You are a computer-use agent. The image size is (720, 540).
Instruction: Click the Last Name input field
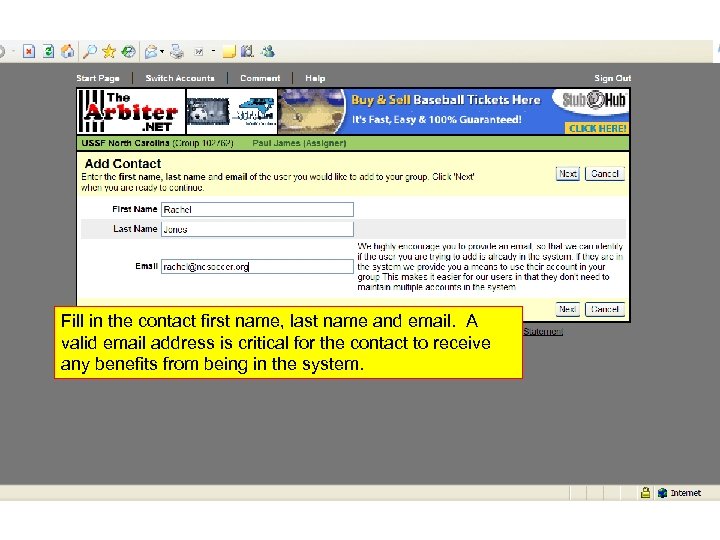pos(257,229)
